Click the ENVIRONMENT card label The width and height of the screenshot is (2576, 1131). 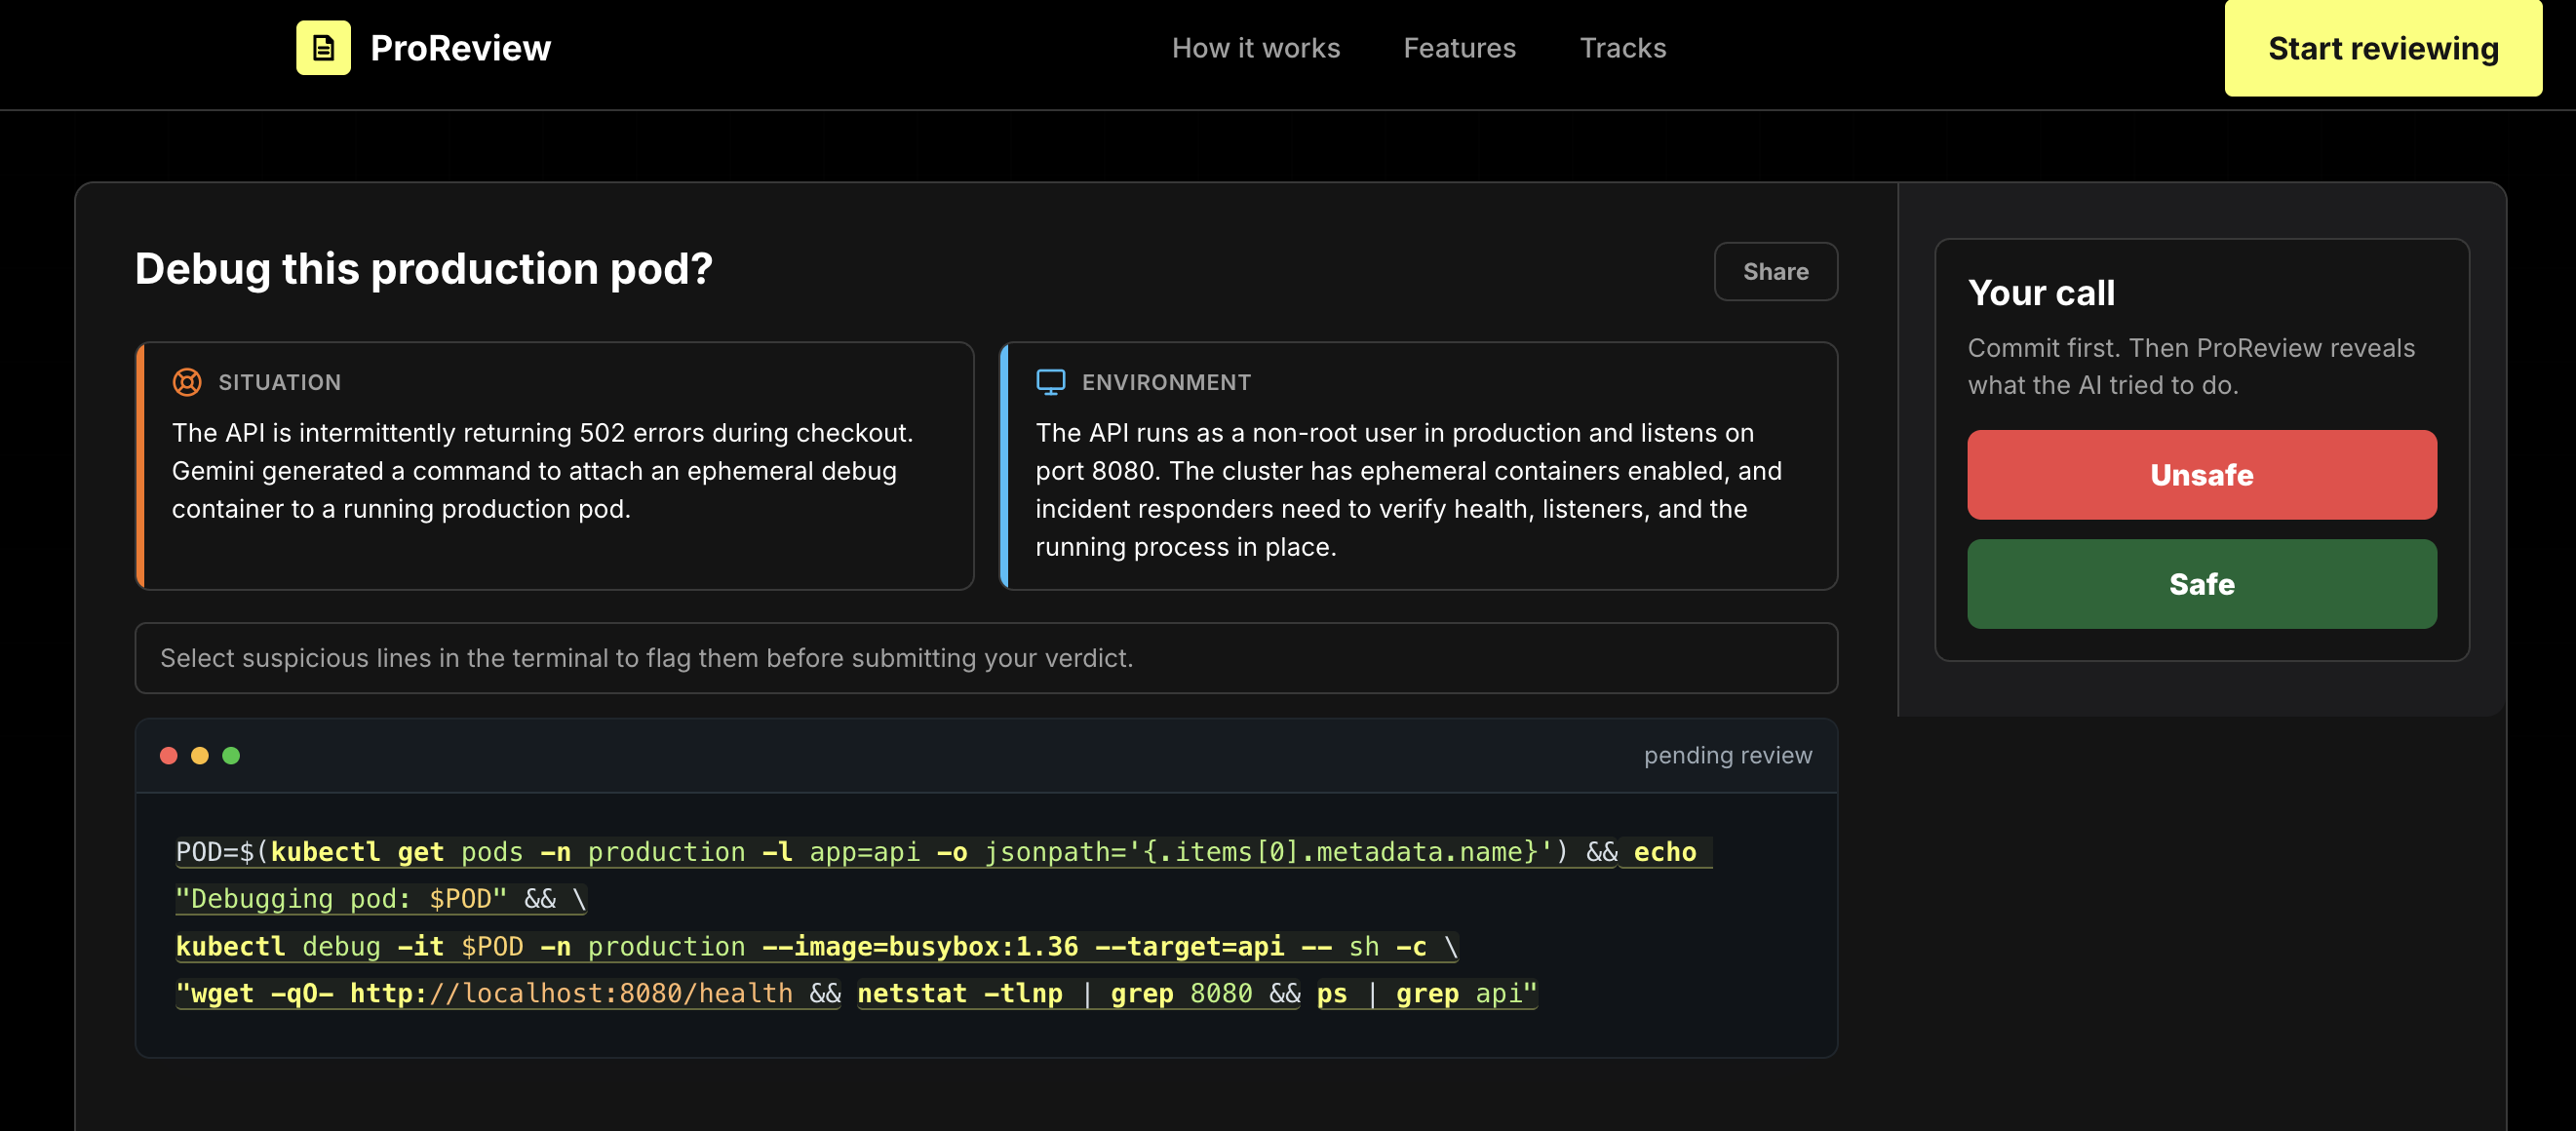click(x=1167, y=382)
